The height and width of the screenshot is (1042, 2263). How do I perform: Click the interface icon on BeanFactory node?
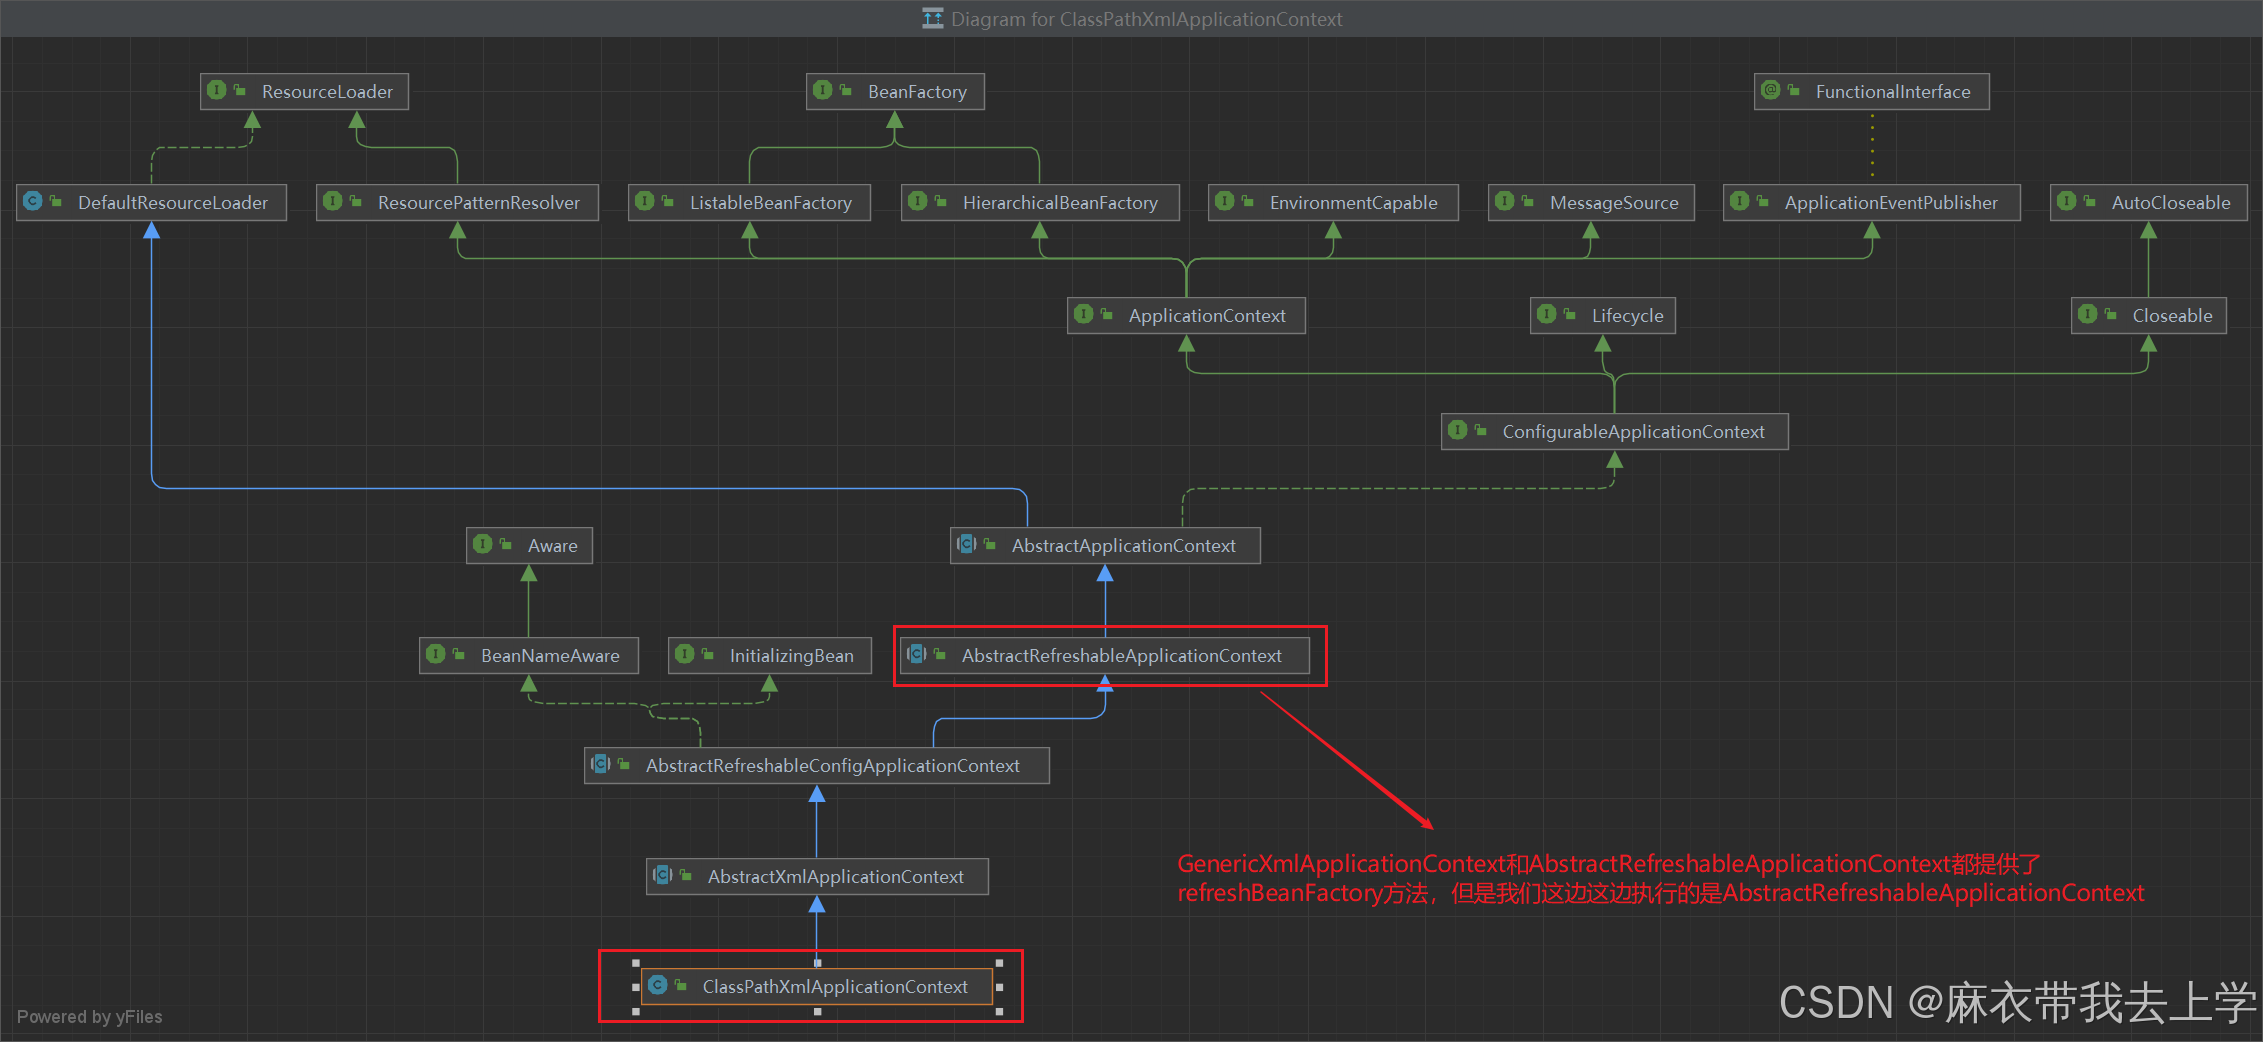click(823, 90)
